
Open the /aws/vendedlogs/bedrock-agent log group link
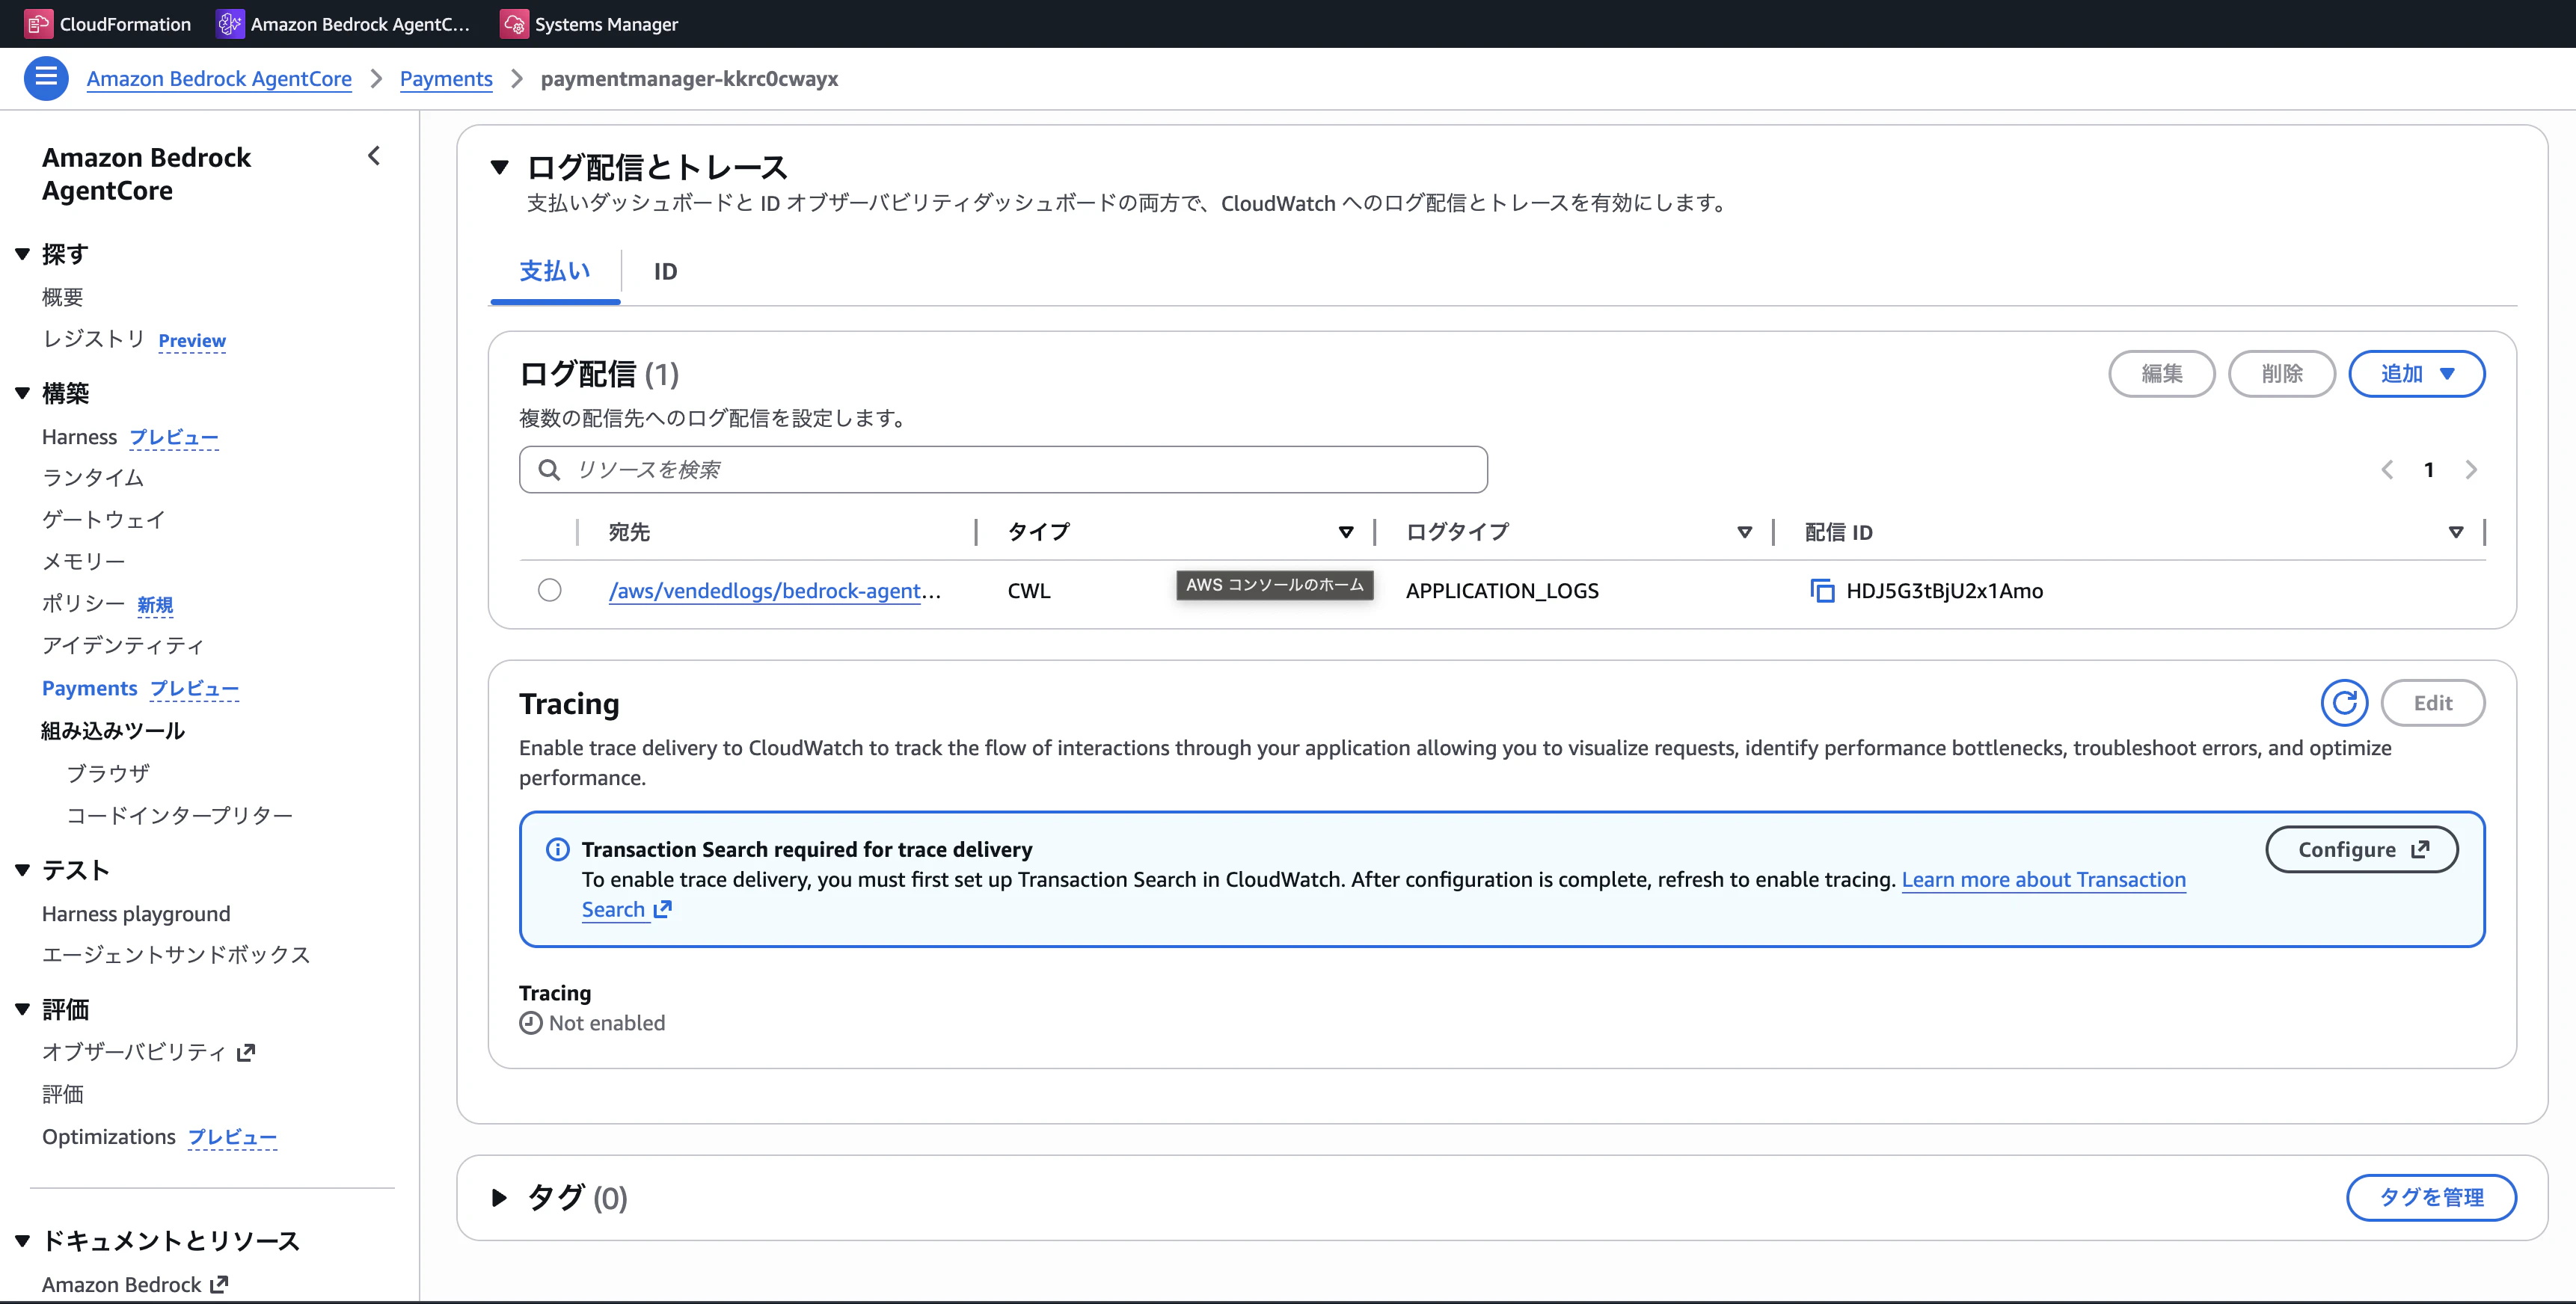pos(775,591)
